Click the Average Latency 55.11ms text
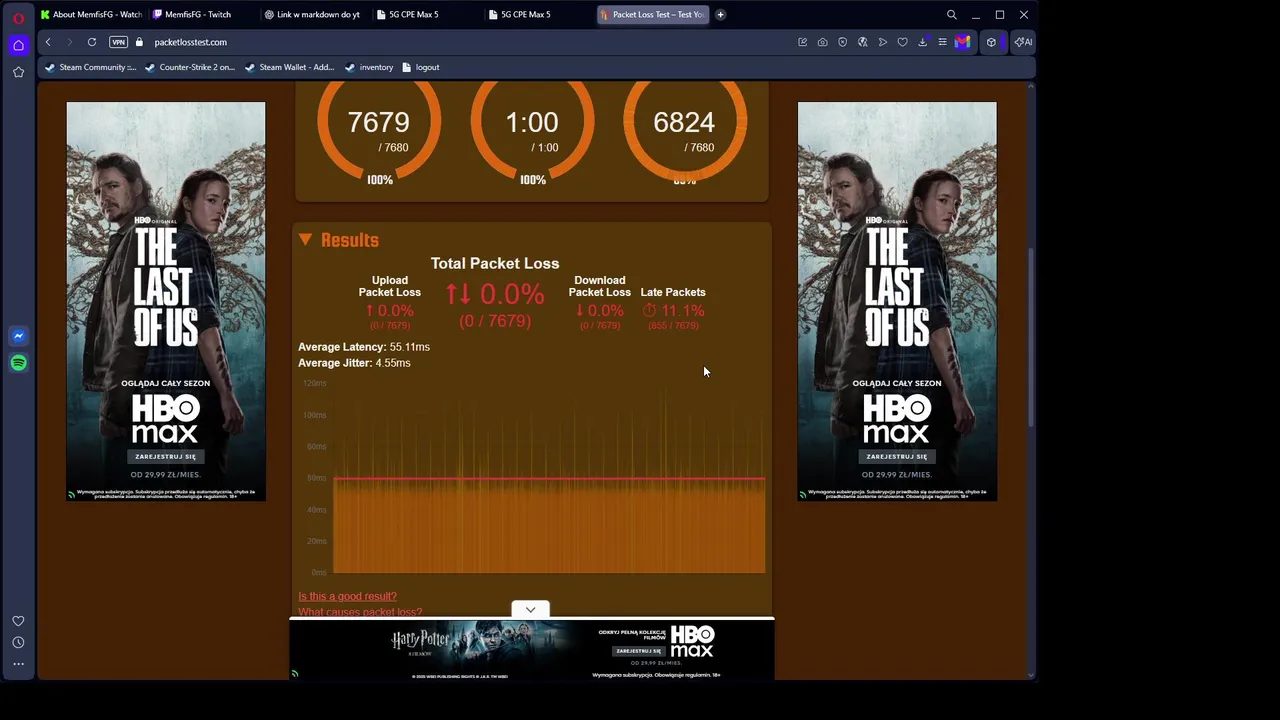 click(x=364, y=347)
